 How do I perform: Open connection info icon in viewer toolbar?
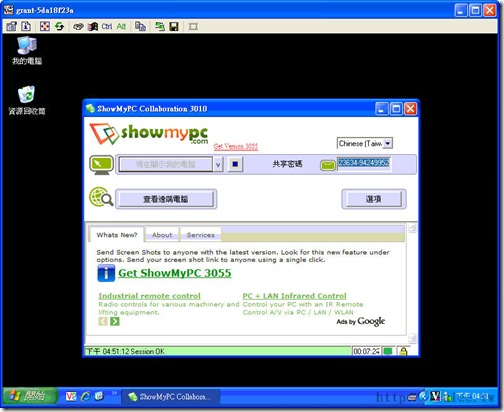pos(26,26)
